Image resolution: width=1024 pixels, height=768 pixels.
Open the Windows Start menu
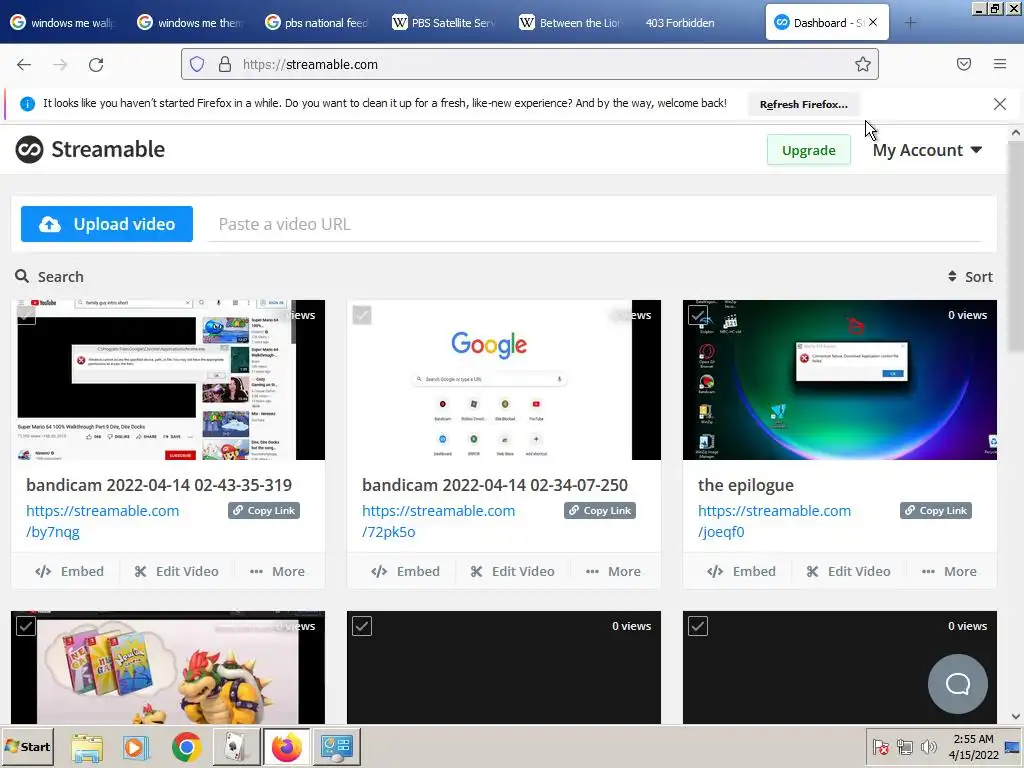[x=27, y=747]
